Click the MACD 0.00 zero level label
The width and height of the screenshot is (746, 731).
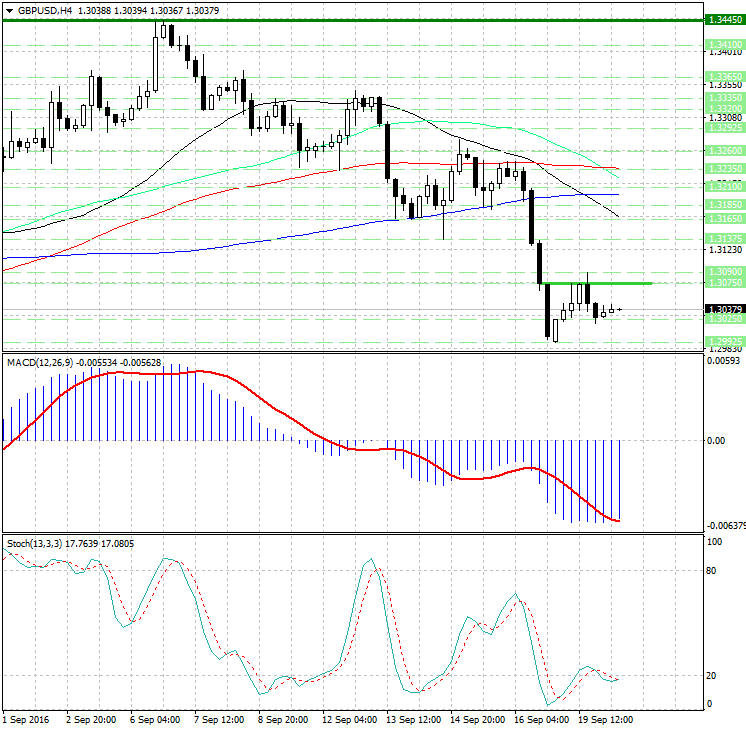[x=716, y=441]
